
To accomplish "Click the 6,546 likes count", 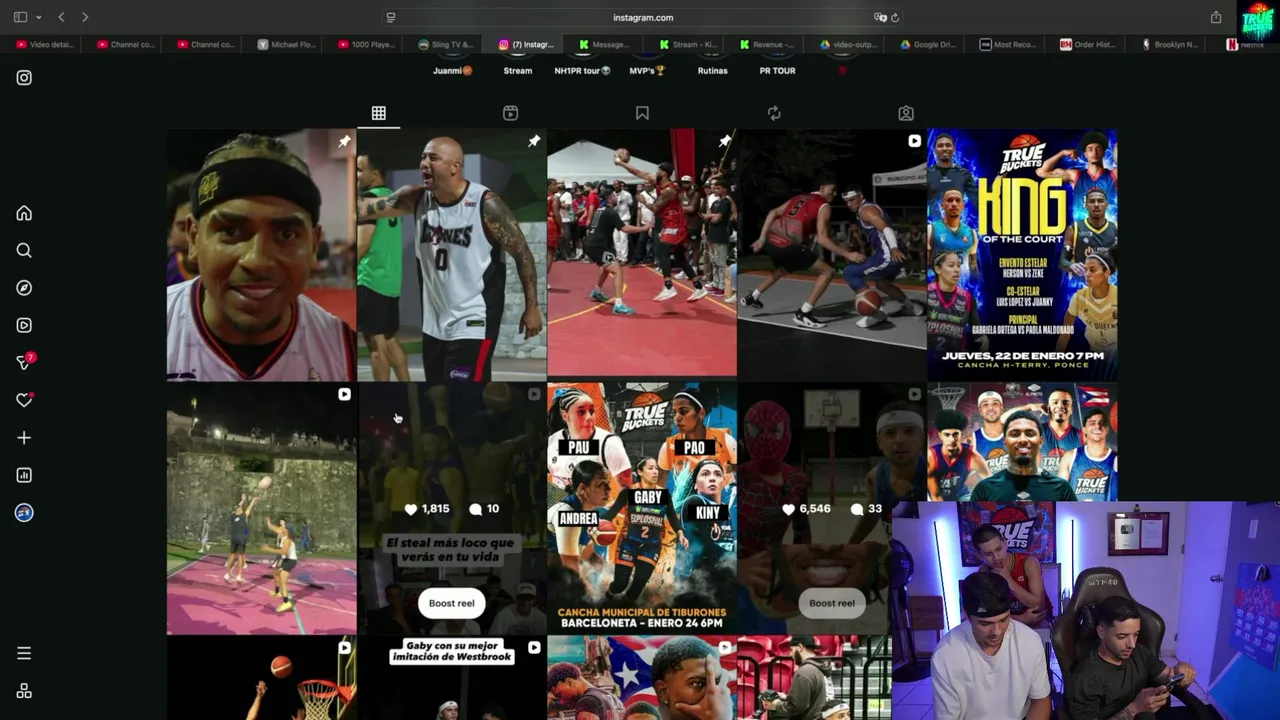I will (x=807, y=509).
